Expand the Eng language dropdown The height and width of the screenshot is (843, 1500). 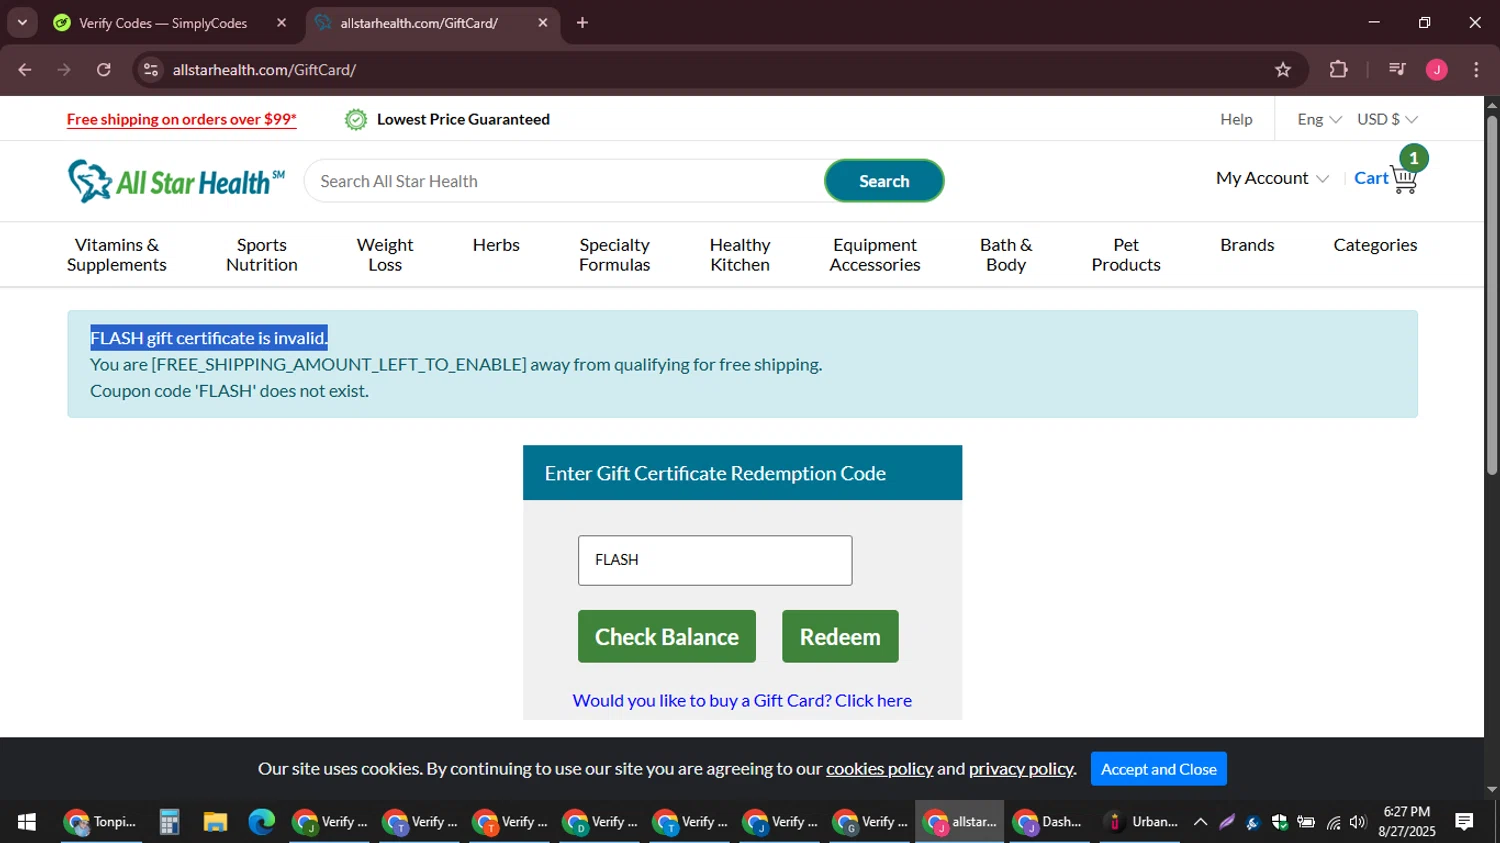click(x=1319, y=119)
